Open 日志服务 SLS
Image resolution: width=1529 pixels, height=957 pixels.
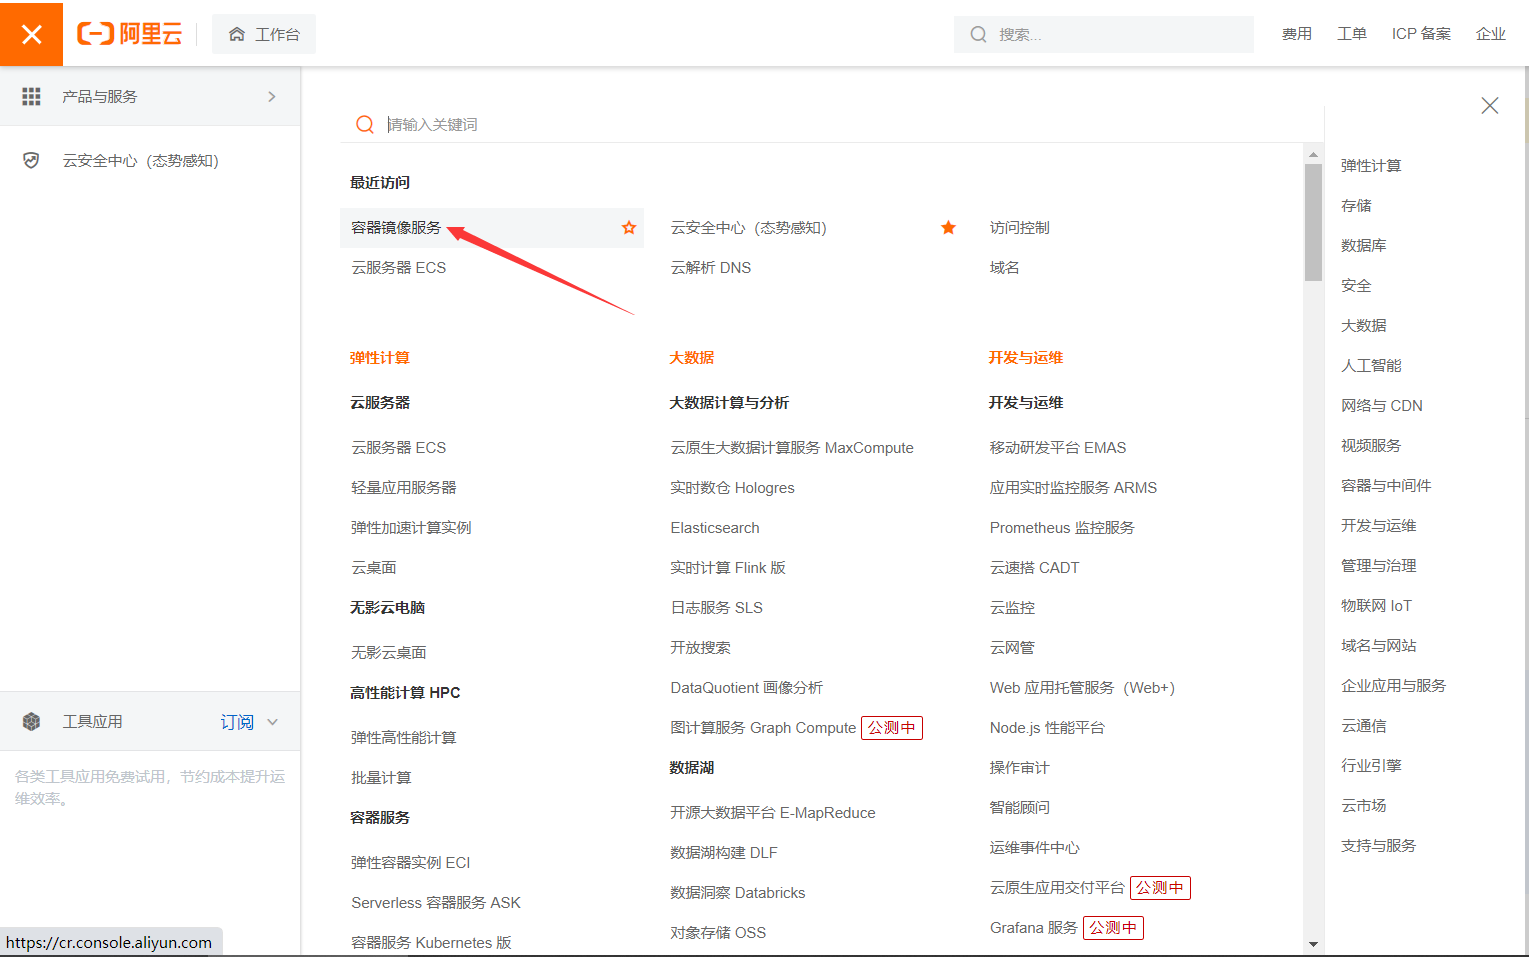(x=716, y=608)
